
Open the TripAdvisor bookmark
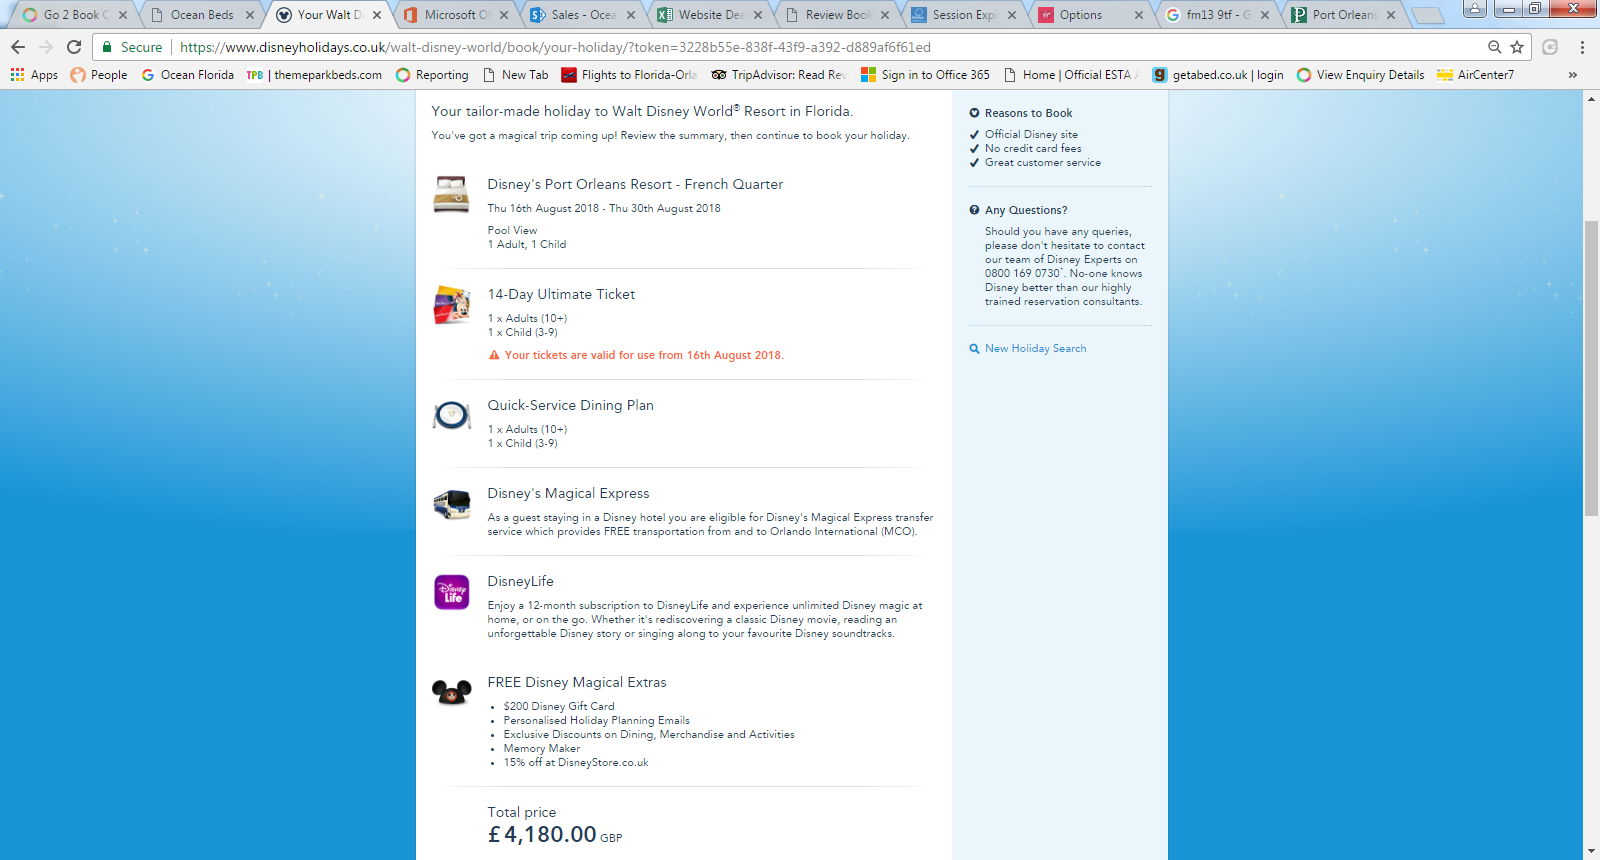779,75
